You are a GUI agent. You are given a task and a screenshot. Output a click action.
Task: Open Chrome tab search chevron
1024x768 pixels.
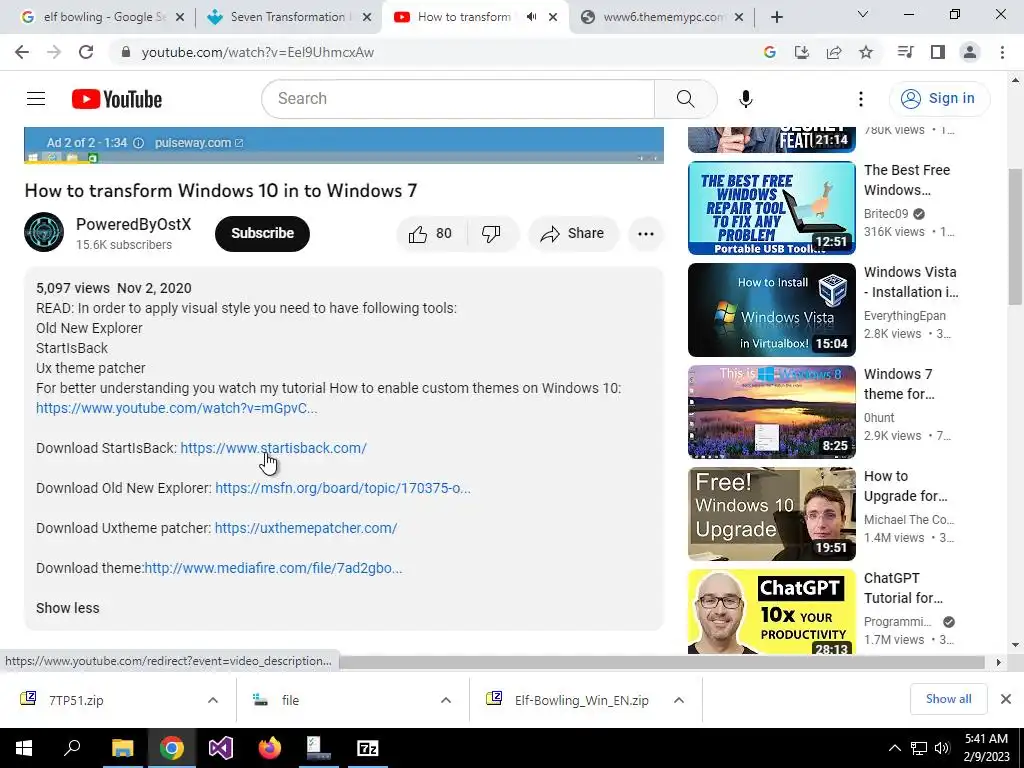[863, 14]
